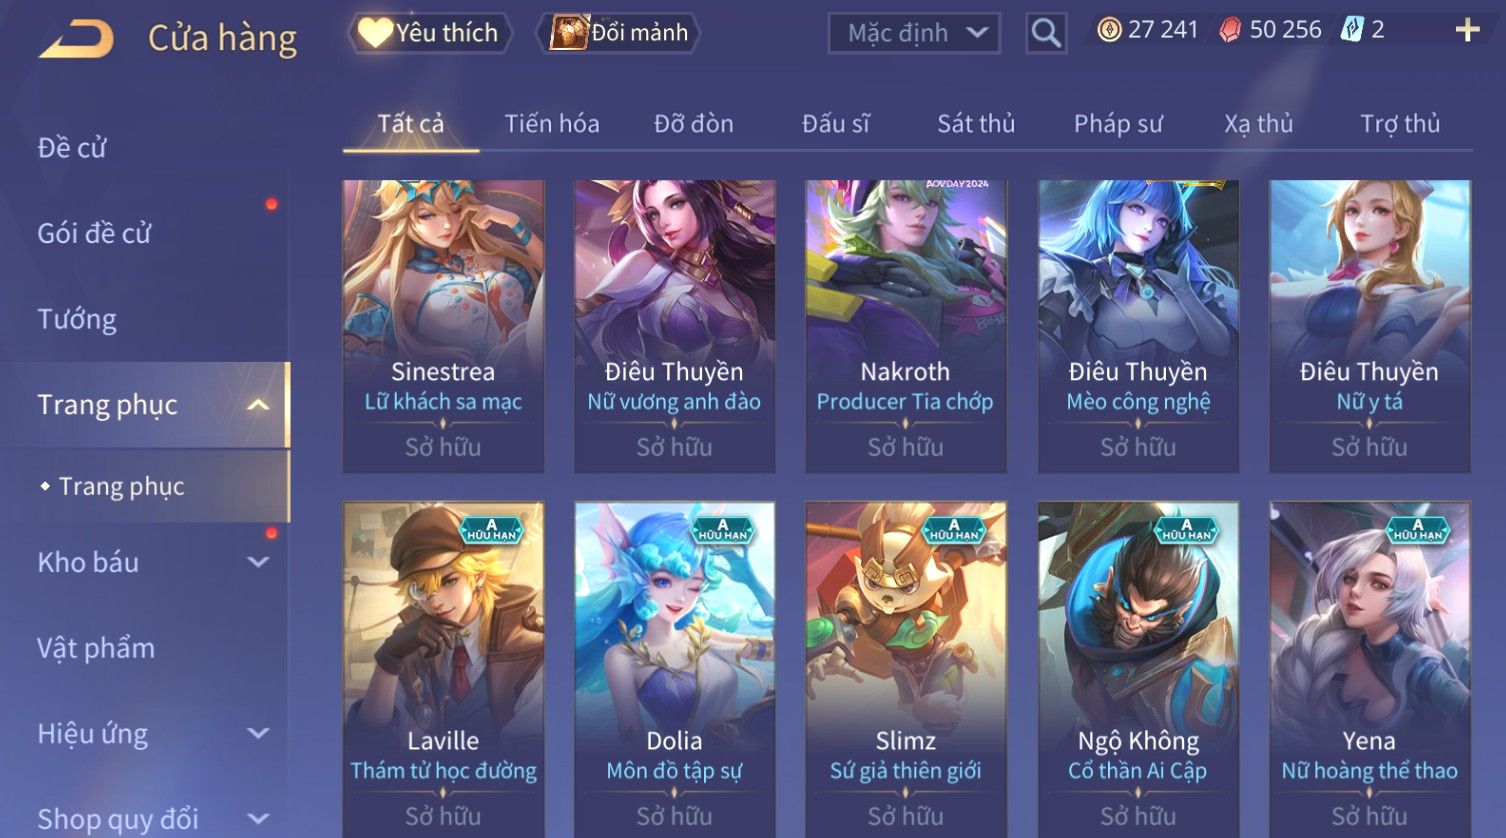This screenshot has width=1506, height=838.
Task: Open the Mặc định sort dropdown
Action: [914, 33]
